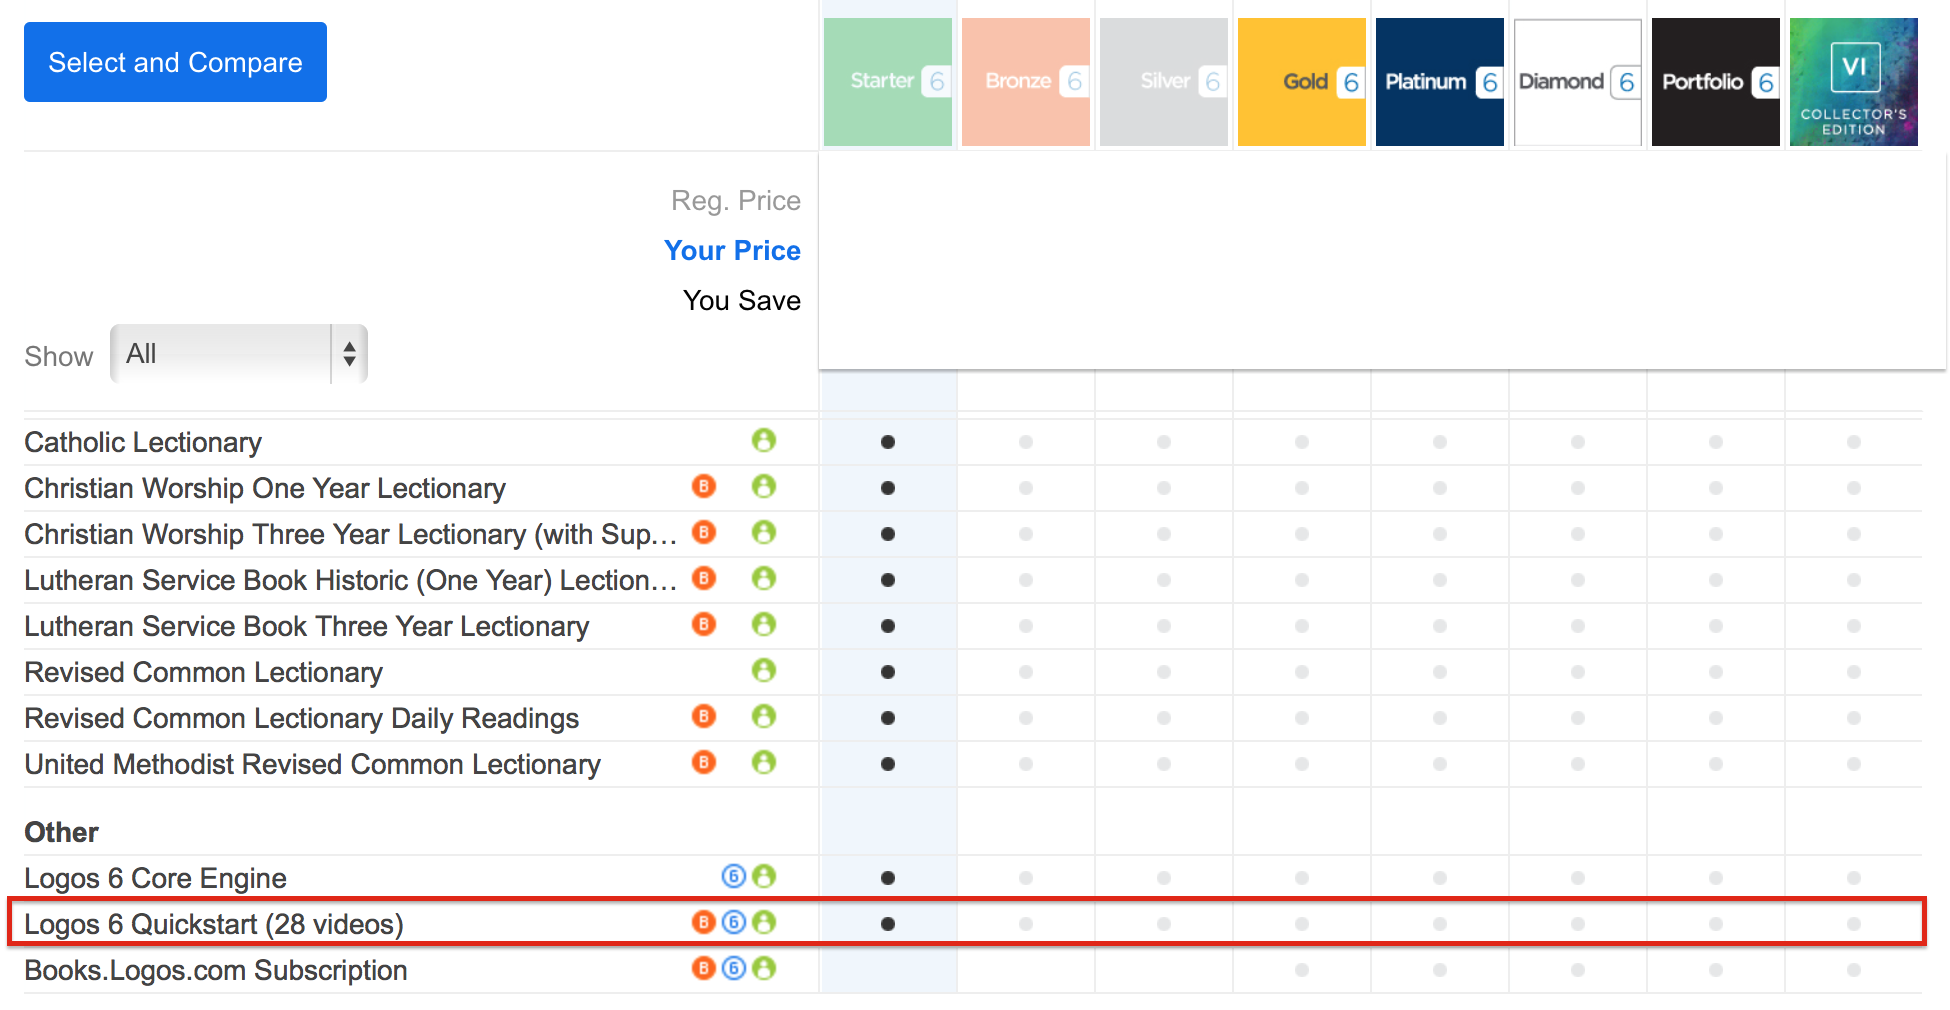Click Gold column dot for Books.Logos.com Subscription
1950x1010 pixels.
pos(1302,970)
